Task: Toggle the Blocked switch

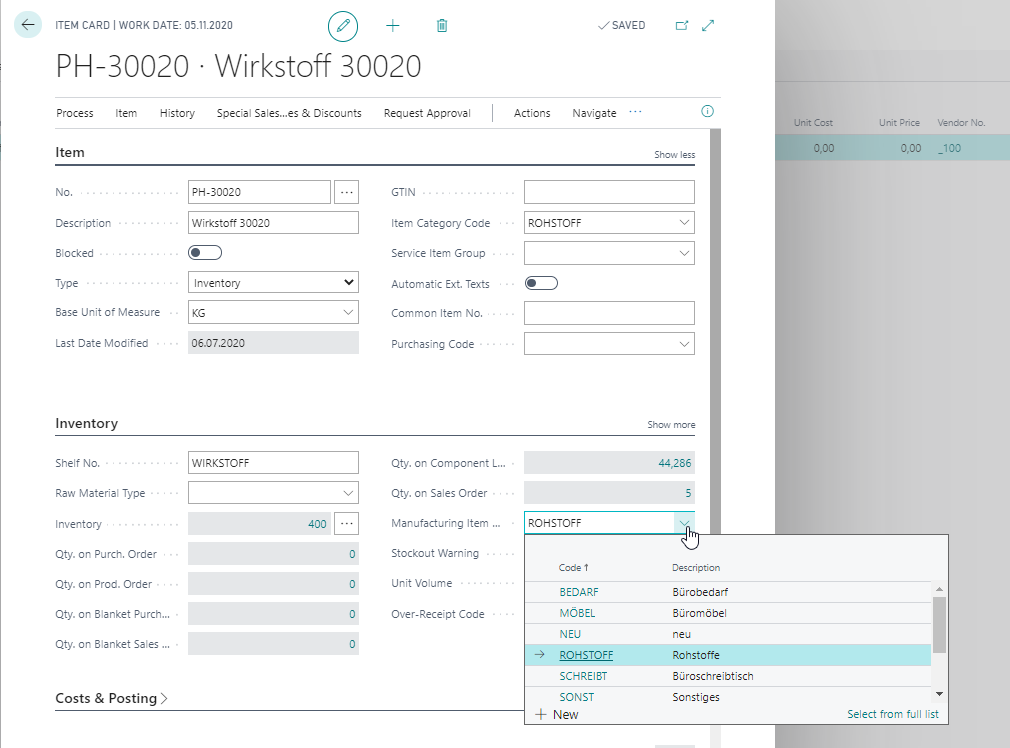Action: tap(205, 253)
